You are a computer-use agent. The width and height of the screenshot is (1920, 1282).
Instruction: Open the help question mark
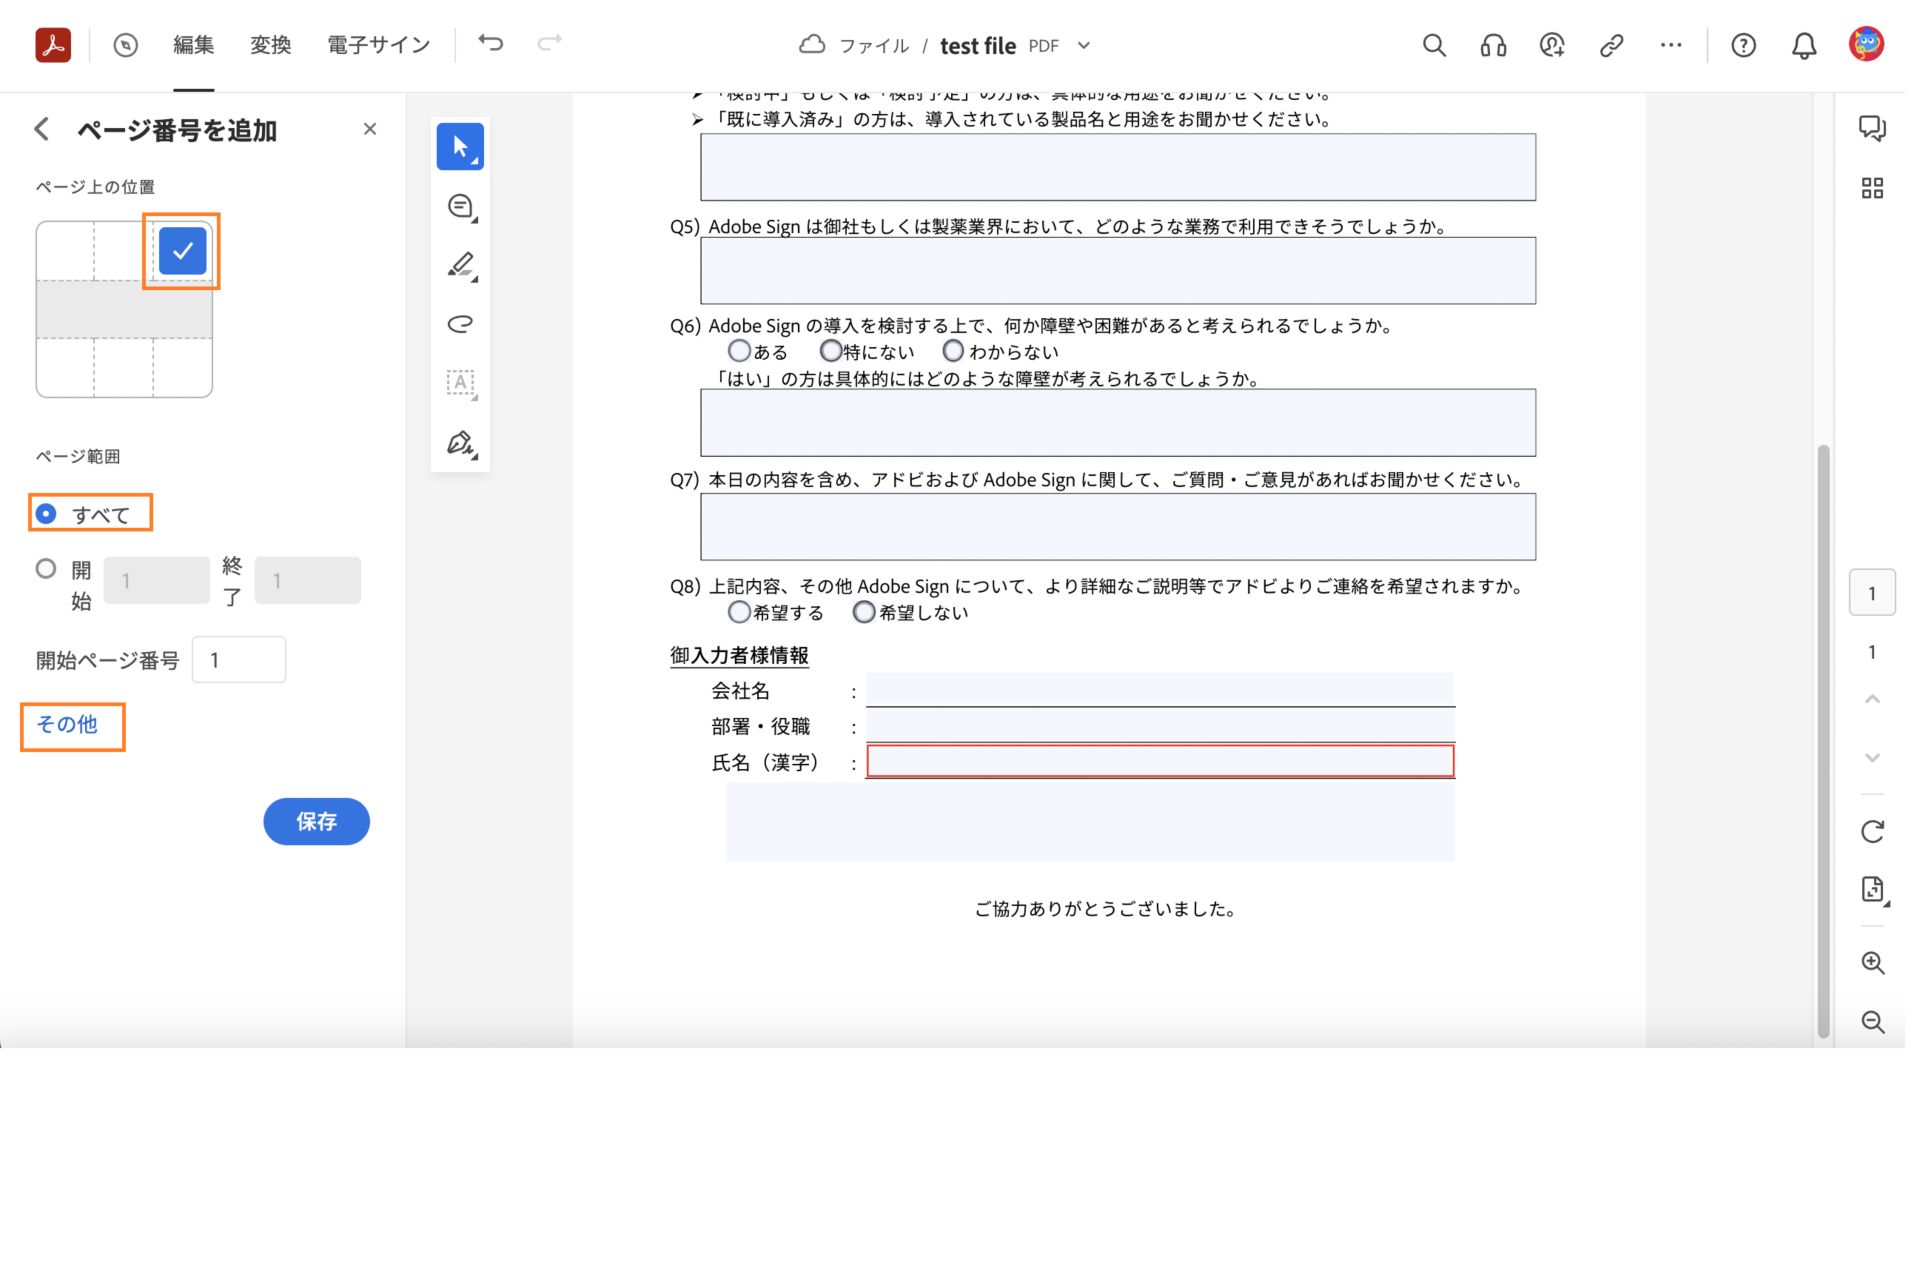[x=1743, y=45]
